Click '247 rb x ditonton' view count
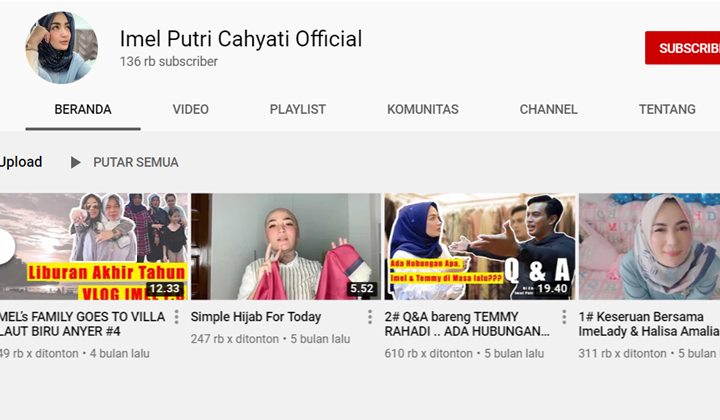 pos(235,339)
